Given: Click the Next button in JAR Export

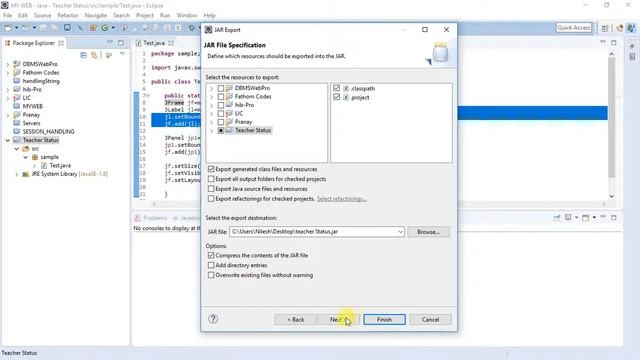Looking at the screenshot, I should (338, 320).
